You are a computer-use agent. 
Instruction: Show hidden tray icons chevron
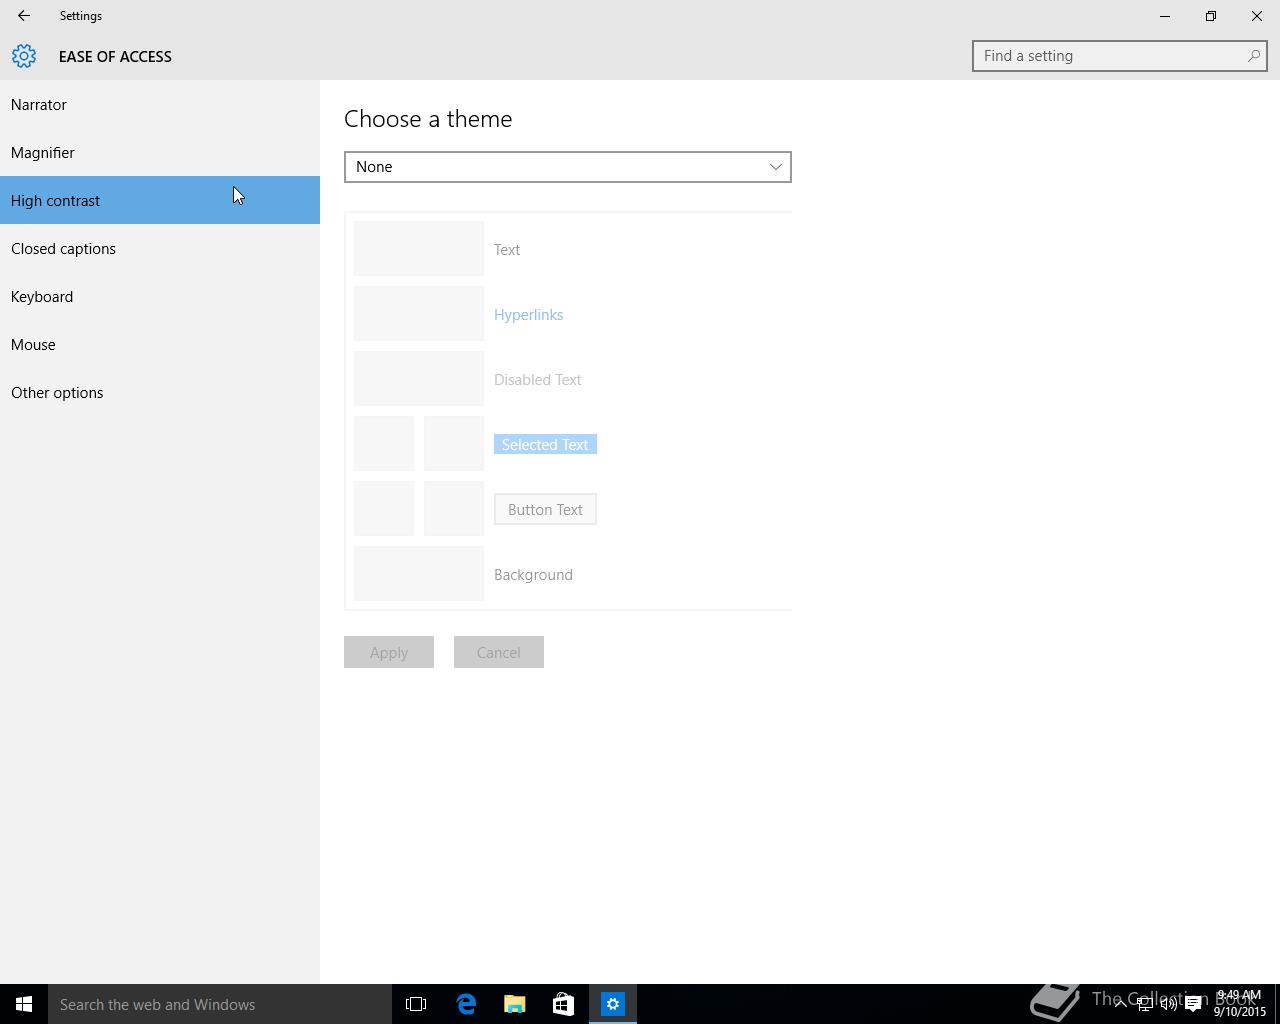[x=1120, y=1003]
